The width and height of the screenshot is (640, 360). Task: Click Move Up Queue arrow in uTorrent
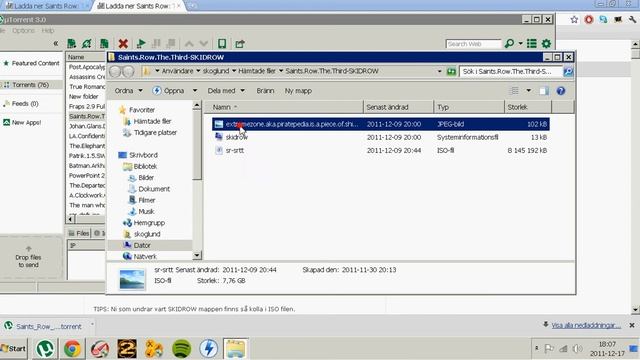(x=189, y=43)
